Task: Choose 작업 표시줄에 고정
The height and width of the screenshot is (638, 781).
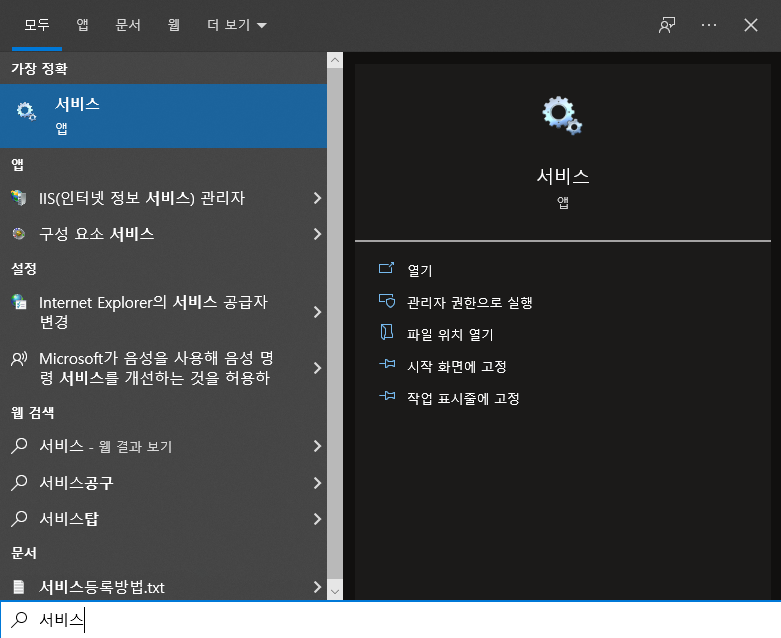Action: click(x=463, y=398)
